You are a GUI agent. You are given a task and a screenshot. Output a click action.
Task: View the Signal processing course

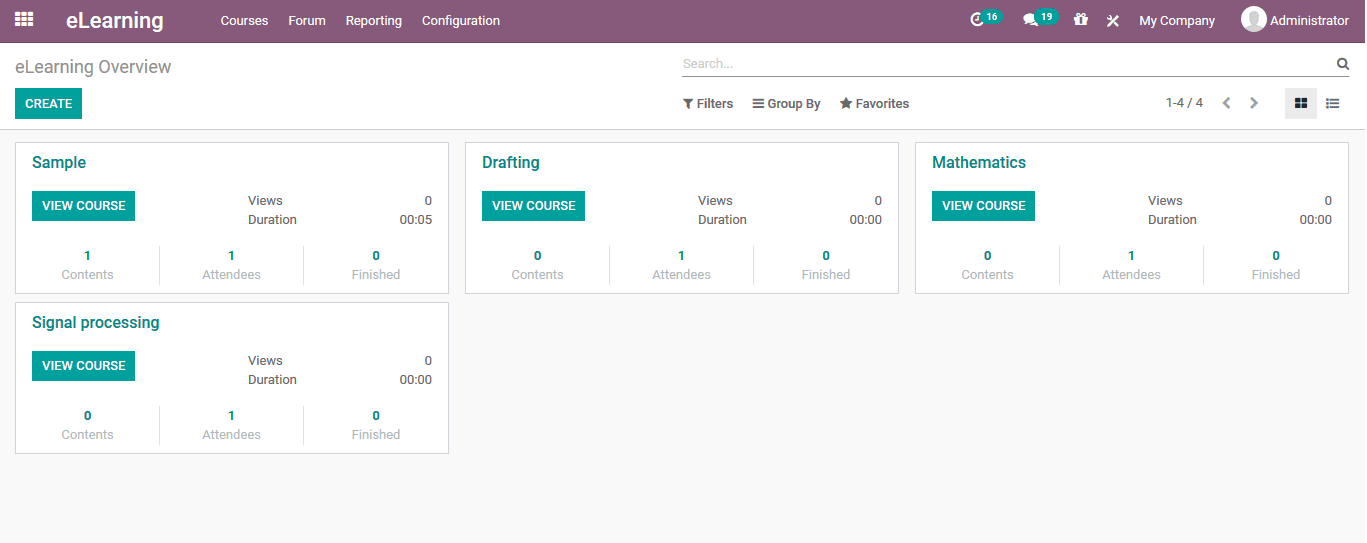point(83,366)
